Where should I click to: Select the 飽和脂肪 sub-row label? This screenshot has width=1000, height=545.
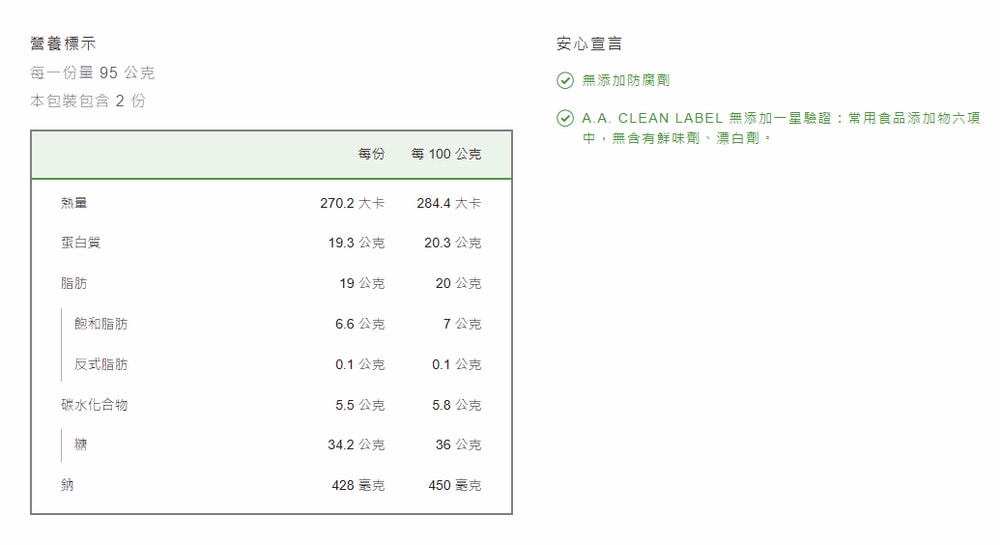coord(101,324)
